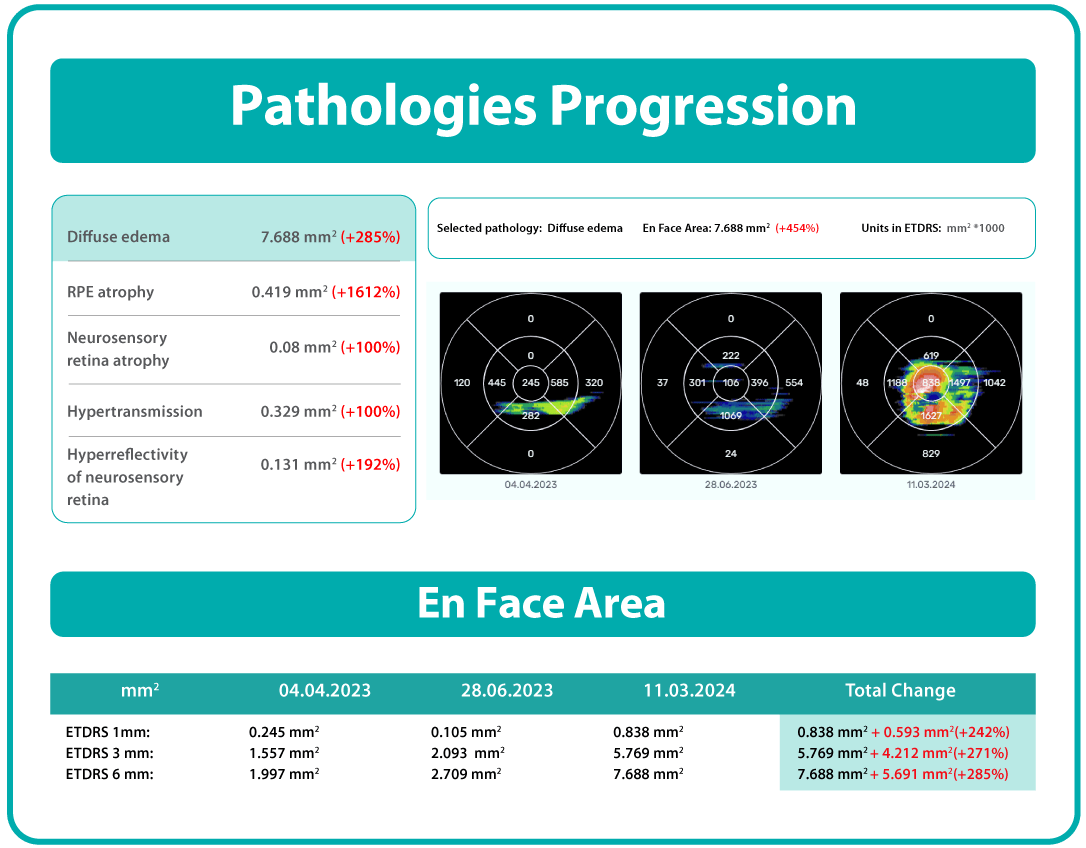
Task: Click the En Face Area 7.688 mm² summary
Action: pos(706,228)
